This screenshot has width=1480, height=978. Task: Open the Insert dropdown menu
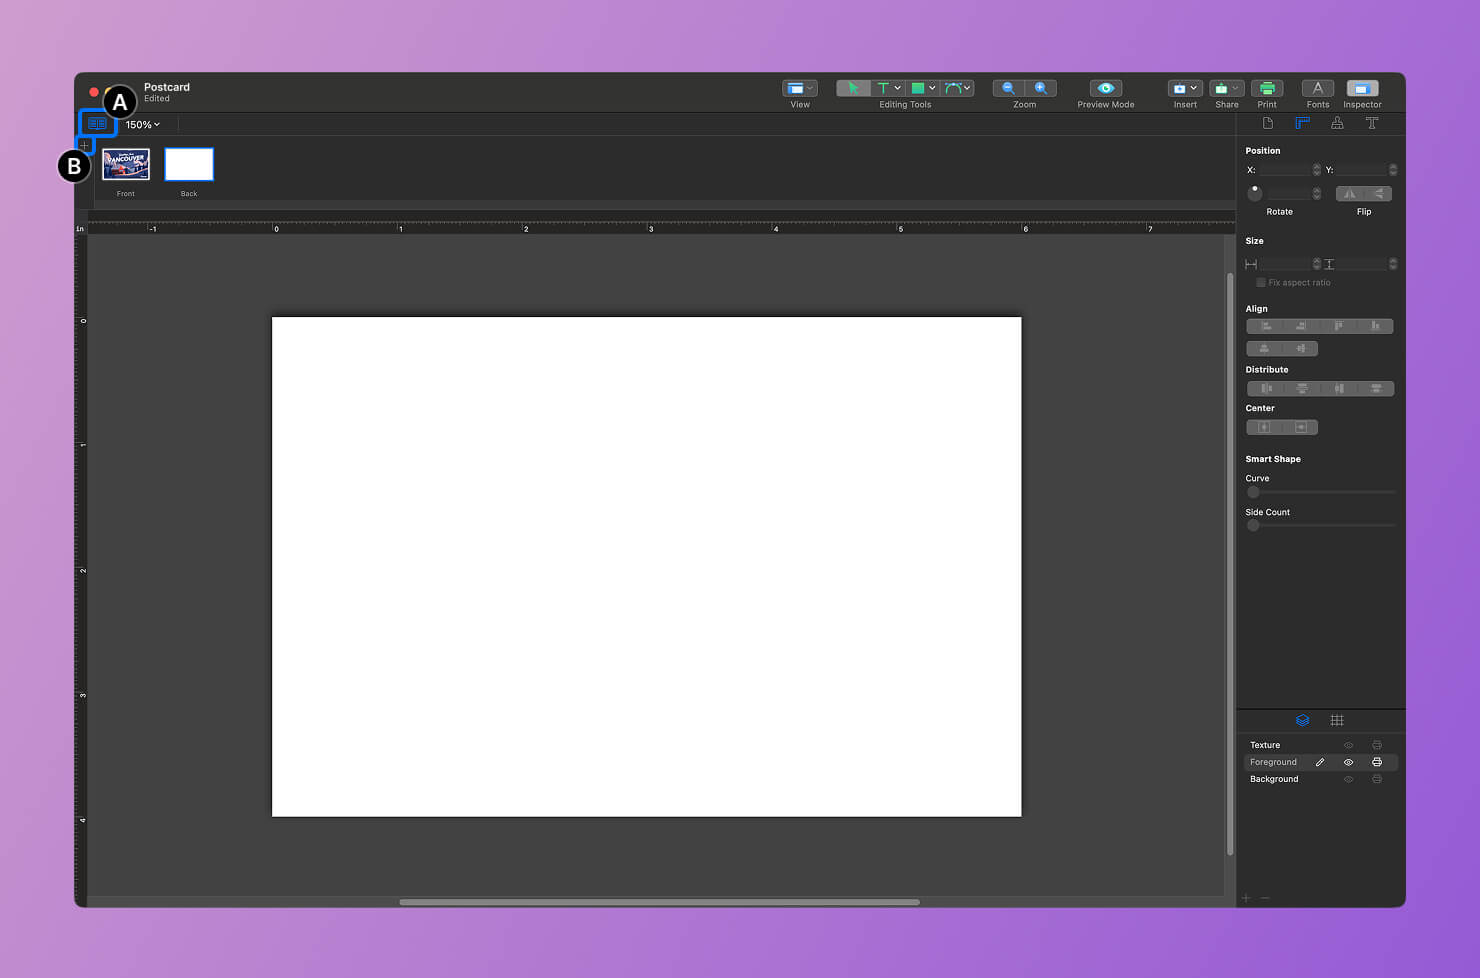tap(1184, 88)
